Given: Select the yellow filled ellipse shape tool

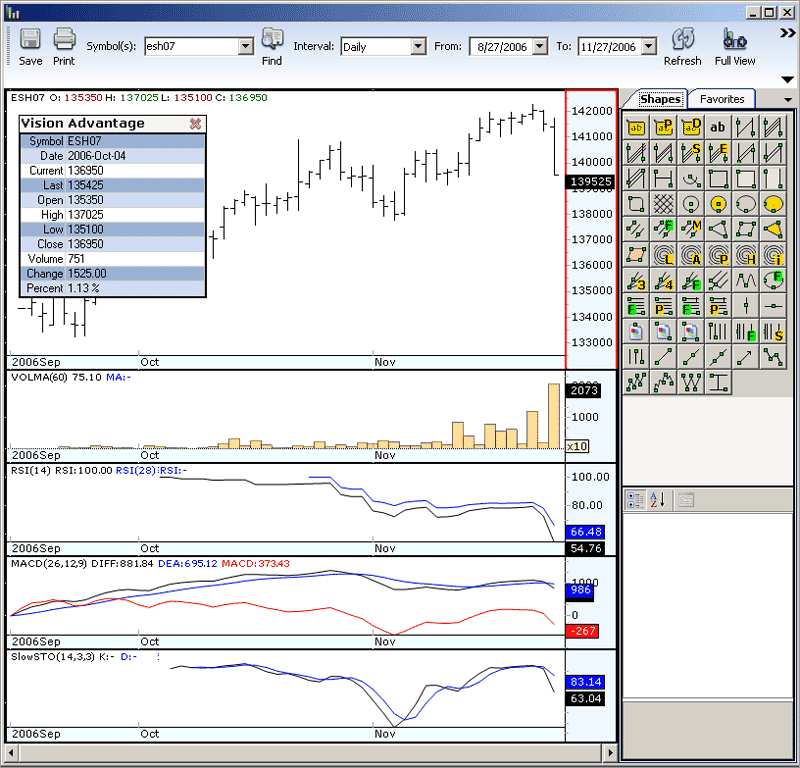Looking at the screenshot, I should [x=773, y=204].
